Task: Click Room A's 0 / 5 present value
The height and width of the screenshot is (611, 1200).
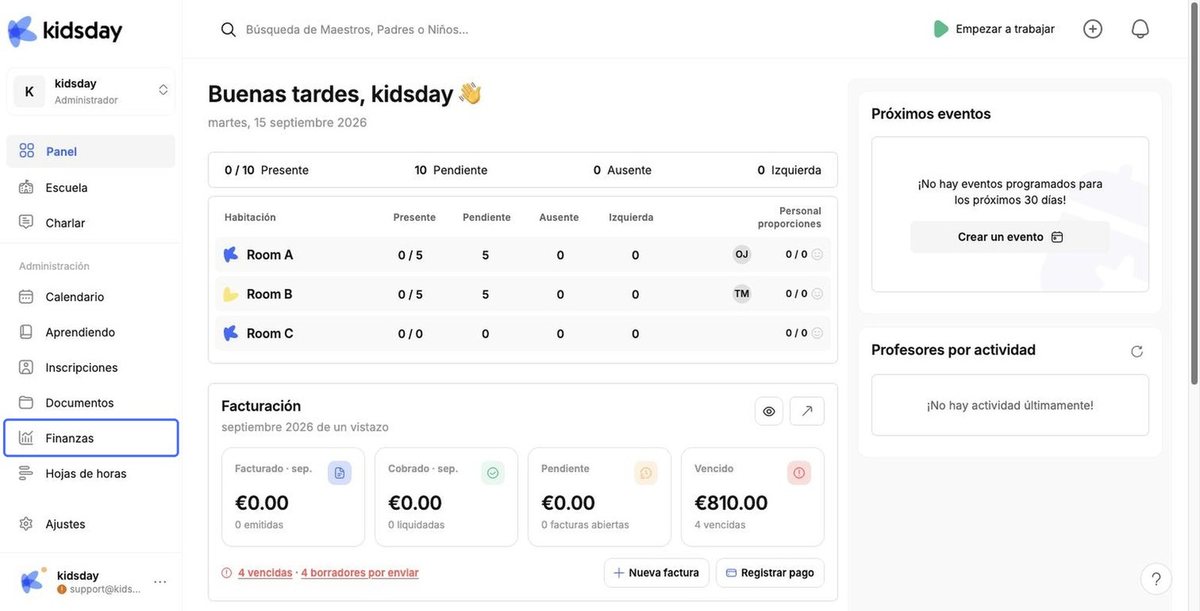Action: pyautogui.click(x=410, y=255)
